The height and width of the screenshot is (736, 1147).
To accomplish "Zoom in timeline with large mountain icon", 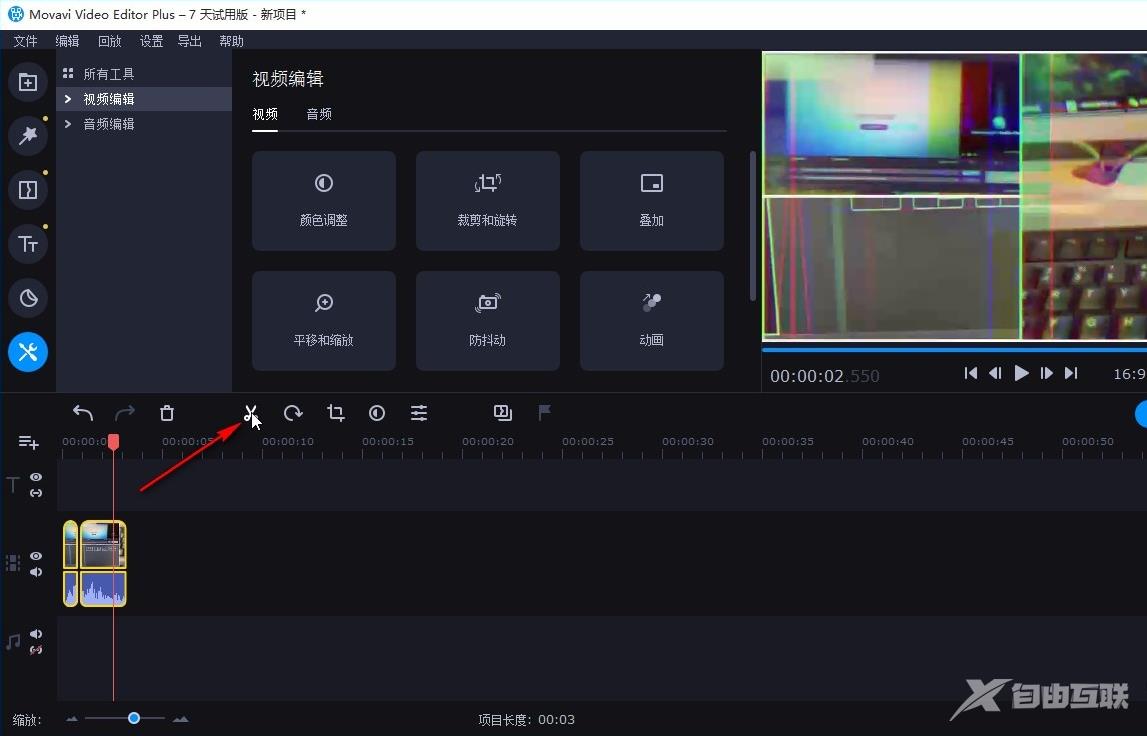I will pos(181,719).
